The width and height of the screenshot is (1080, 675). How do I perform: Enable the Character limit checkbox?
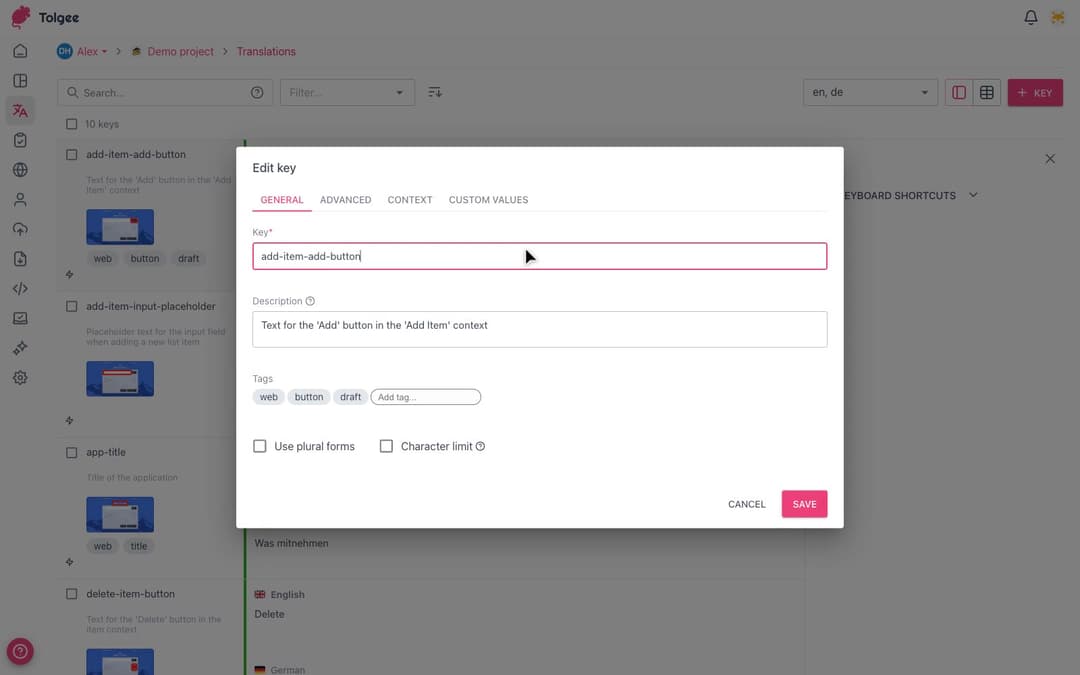386,446
